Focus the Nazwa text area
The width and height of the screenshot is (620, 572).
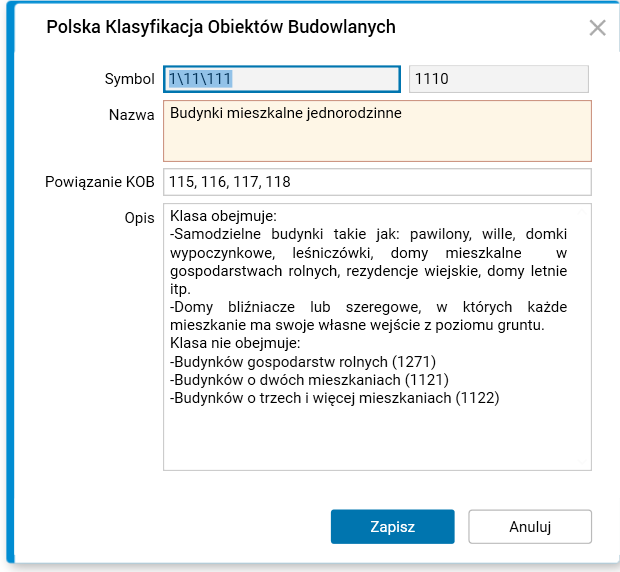(x=377, y=131)
